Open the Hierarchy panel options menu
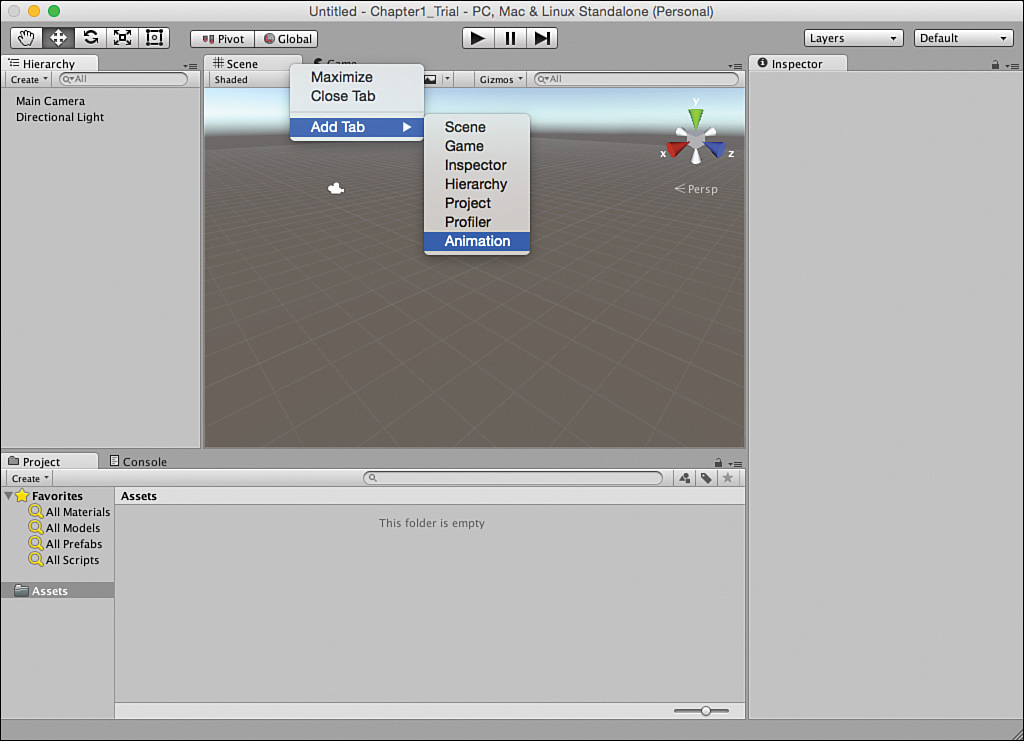1024x741 pixels. click(x=190, y=66)
